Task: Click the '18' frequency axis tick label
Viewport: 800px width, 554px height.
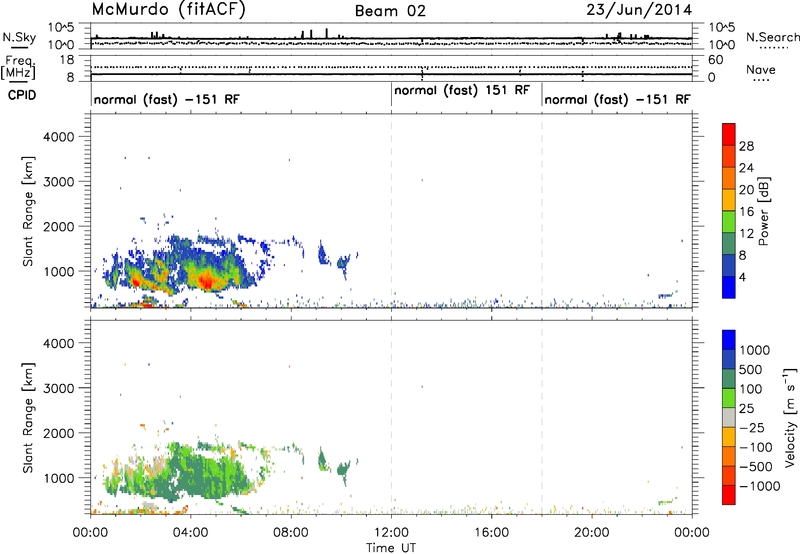Action: [67, 60]
